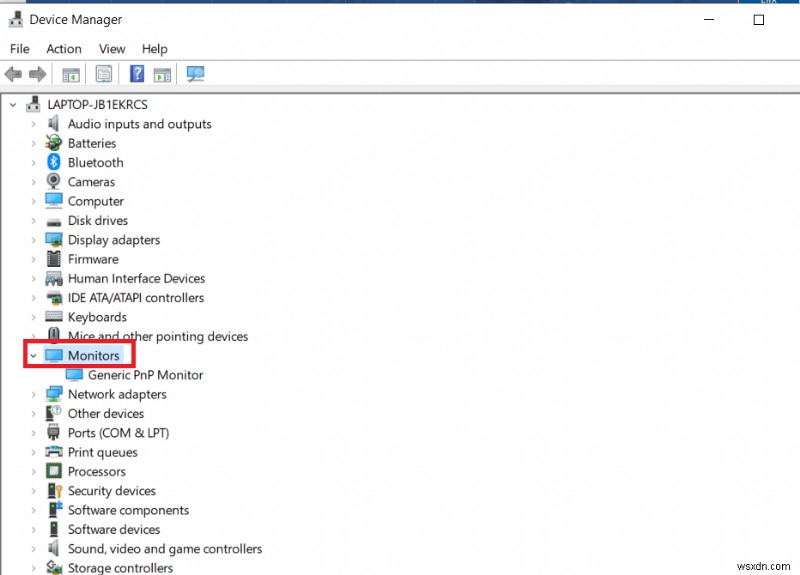Image resolution: width=800 pixels, height=575 pixels.
Task: Click the Cameras webcam icon
Action: [53, 181]
